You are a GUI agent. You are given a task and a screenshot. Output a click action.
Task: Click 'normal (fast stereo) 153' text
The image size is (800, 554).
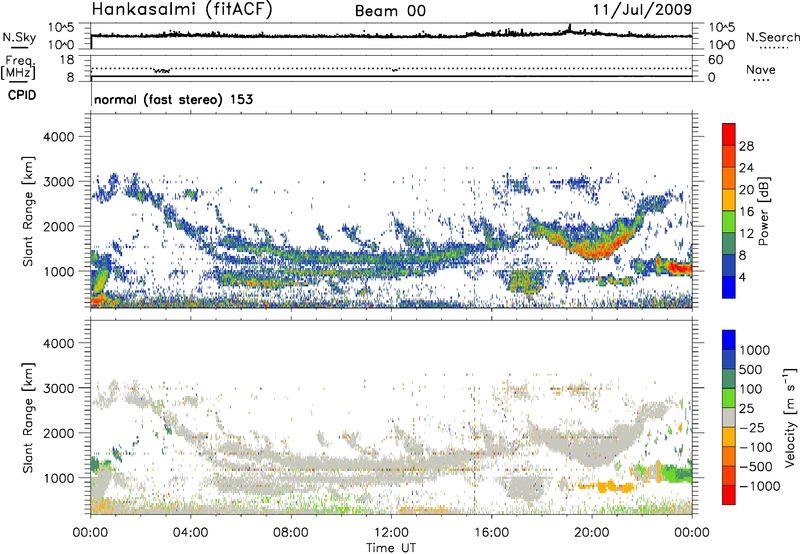(x=173, y=99)
